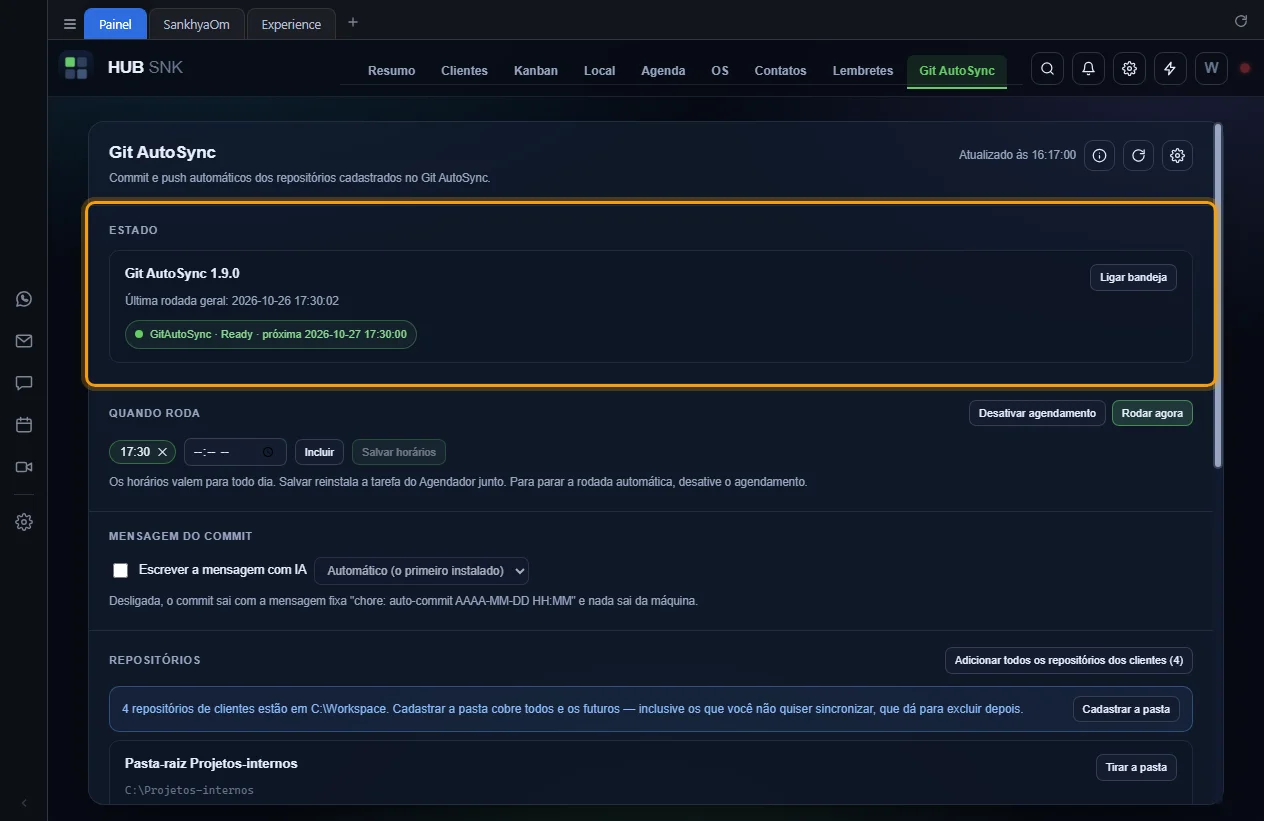Switch to the SankhyaOm tab
Viewport: 1264px width, 821px height.
pos(196,24)
